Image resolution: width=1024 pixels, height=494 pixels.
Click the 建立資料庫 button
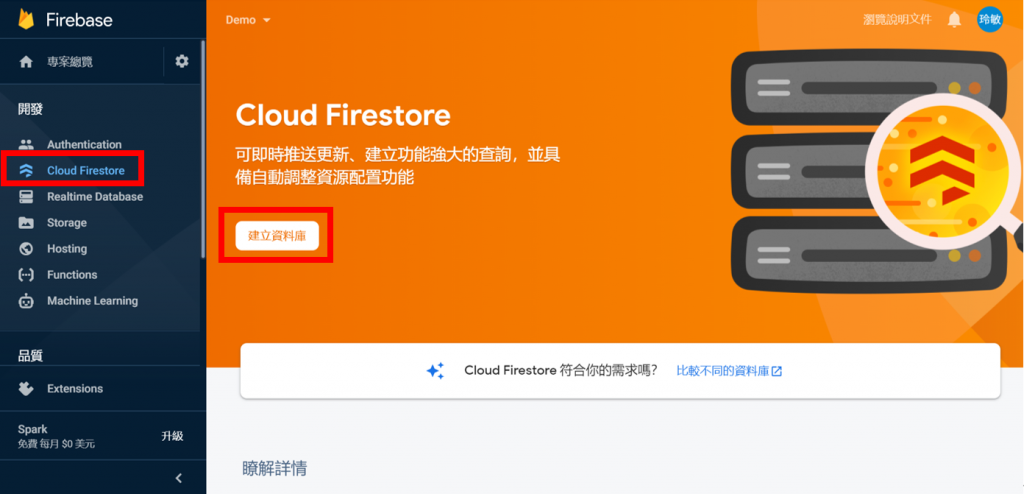[277, 236]
